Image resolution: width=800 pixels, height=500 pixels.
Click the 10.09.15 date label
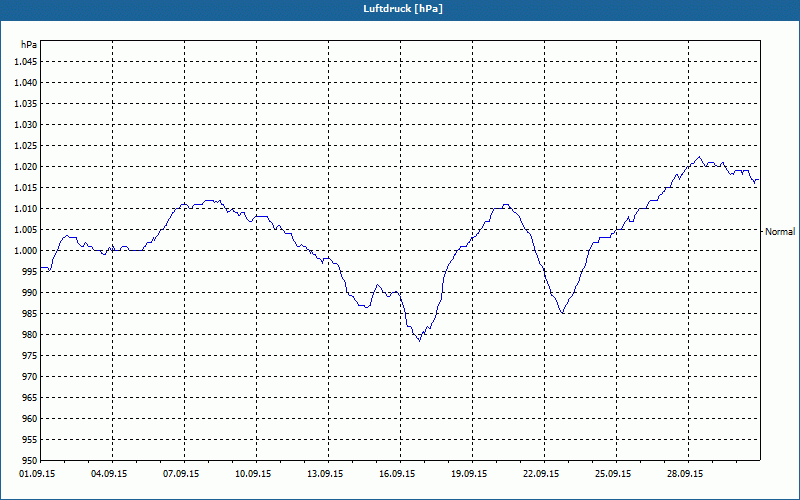[253, 474]
